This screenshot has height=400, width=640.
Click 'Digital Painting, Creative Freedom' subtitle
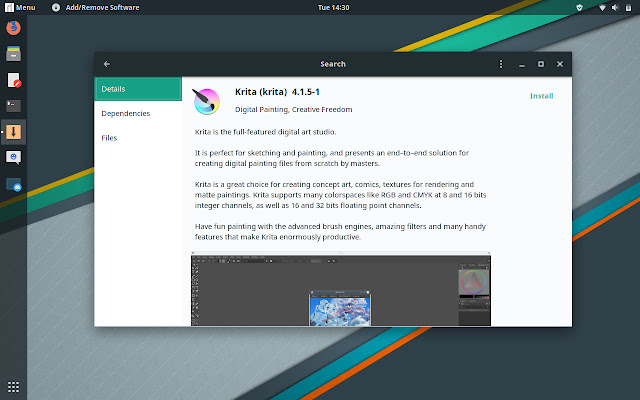point(293,109)
